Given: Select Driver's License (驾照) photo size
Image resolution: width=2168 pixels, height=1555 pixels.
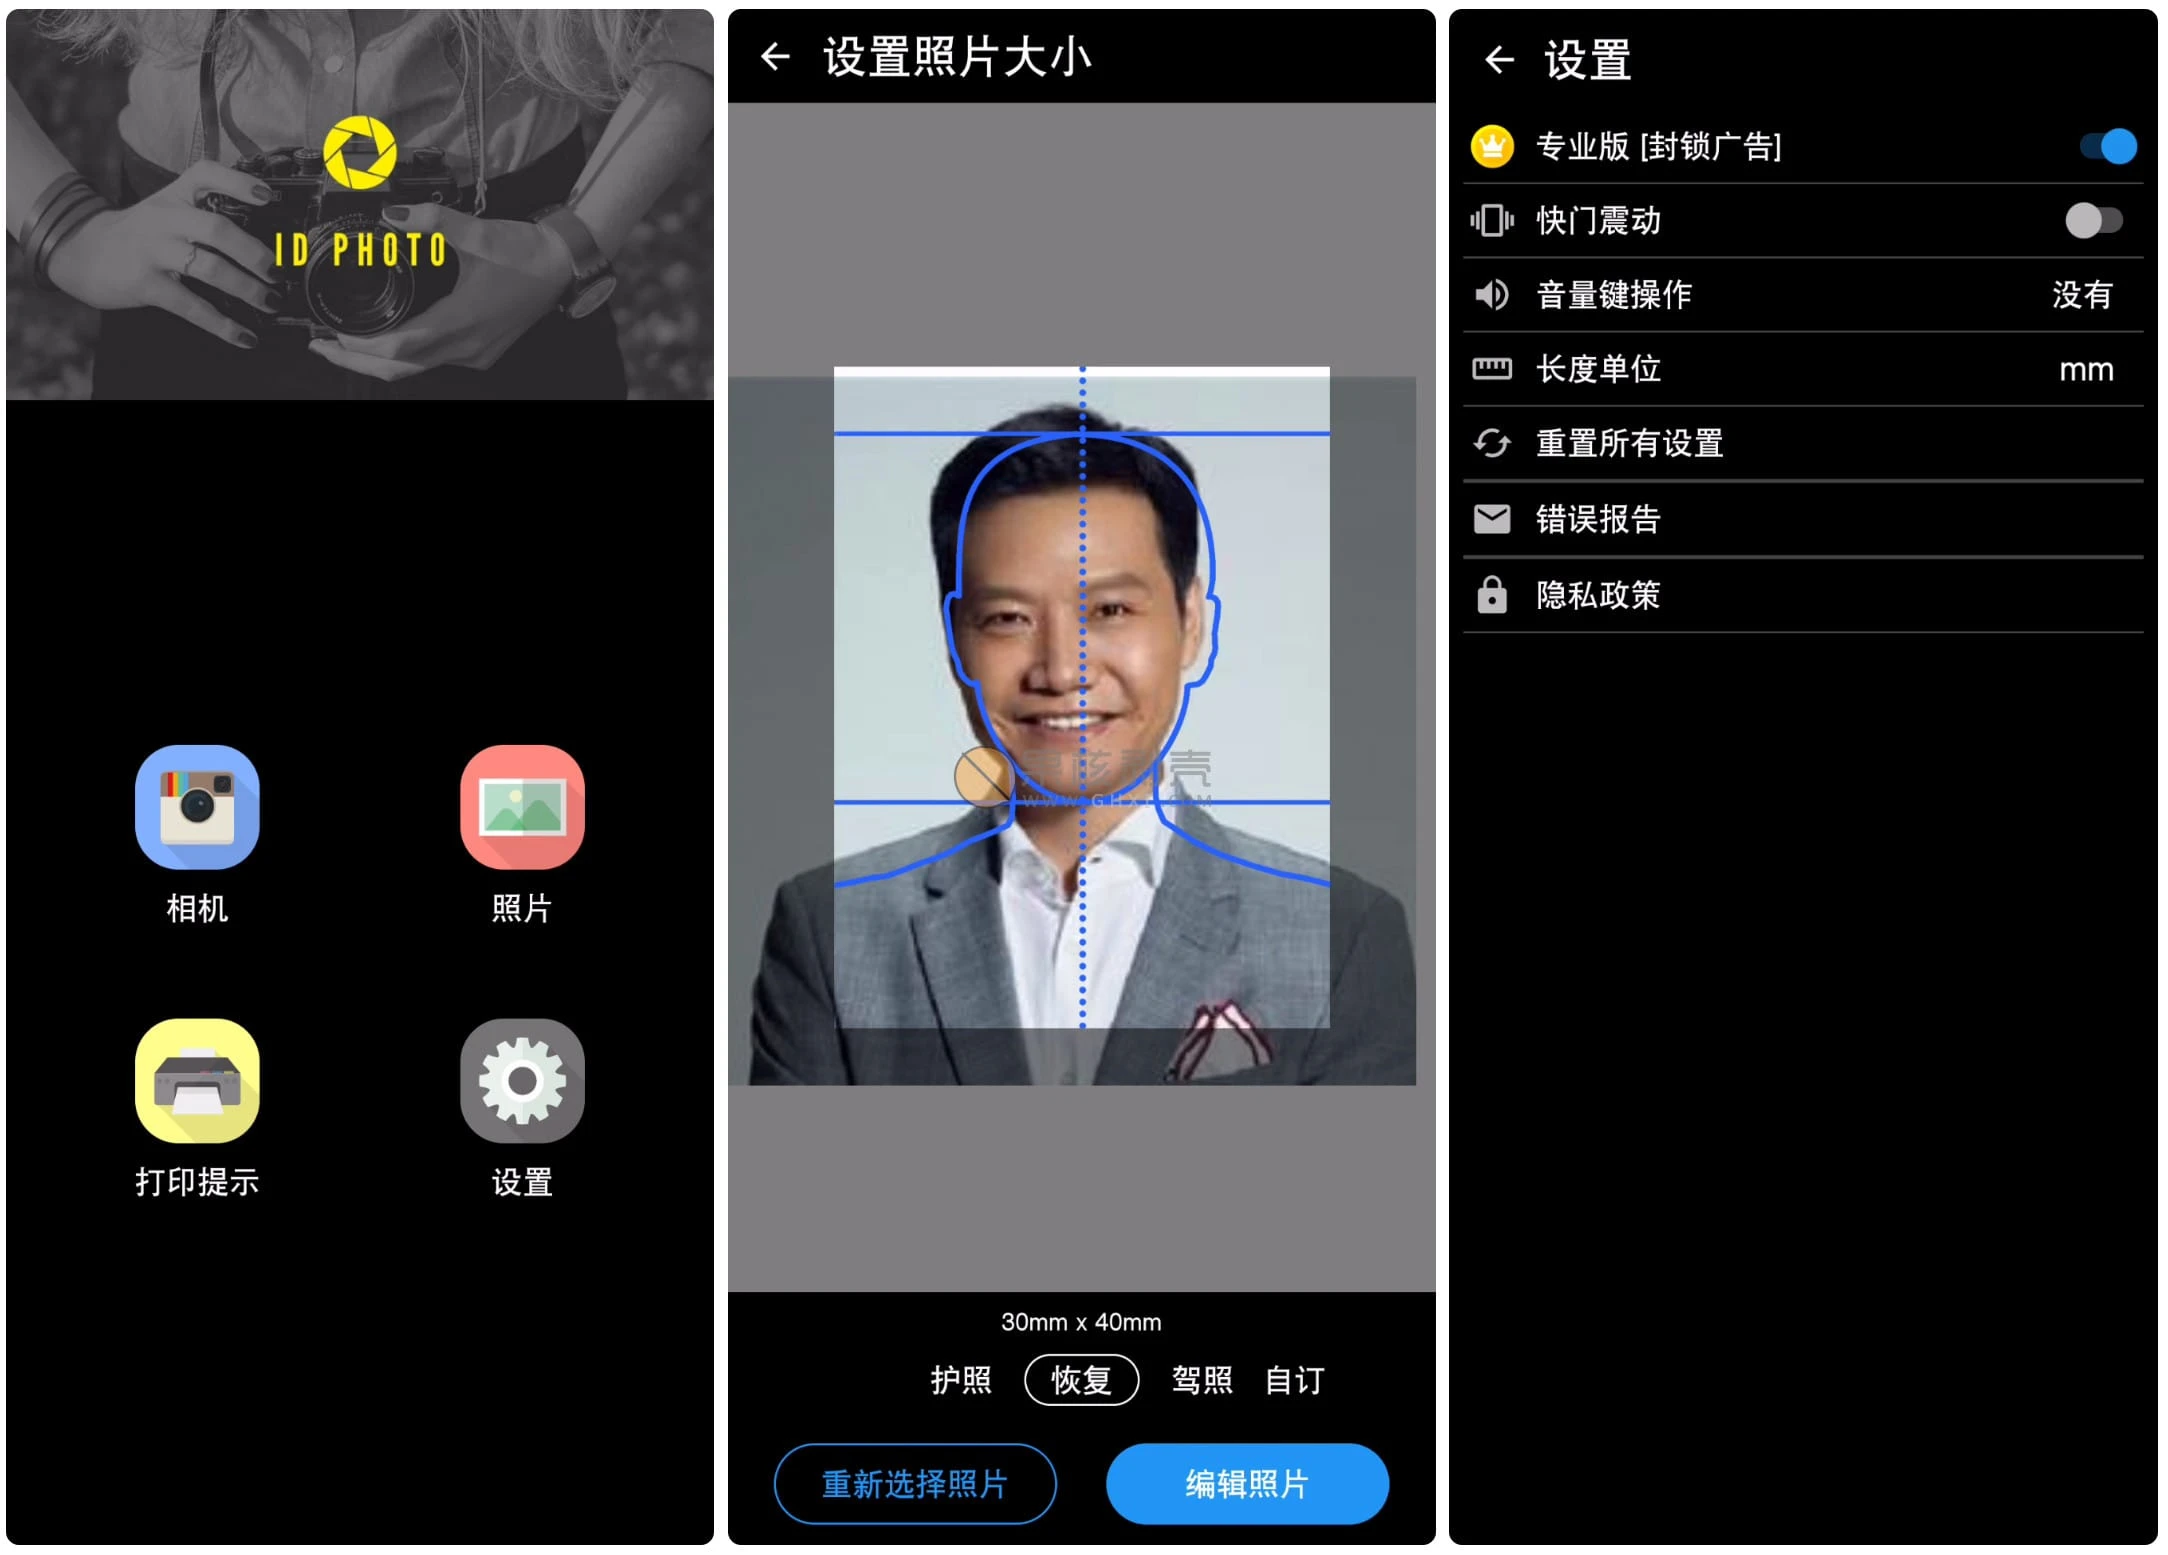Looking at the screenshot, I should pyautogui.click(x=1209, y=1385).
